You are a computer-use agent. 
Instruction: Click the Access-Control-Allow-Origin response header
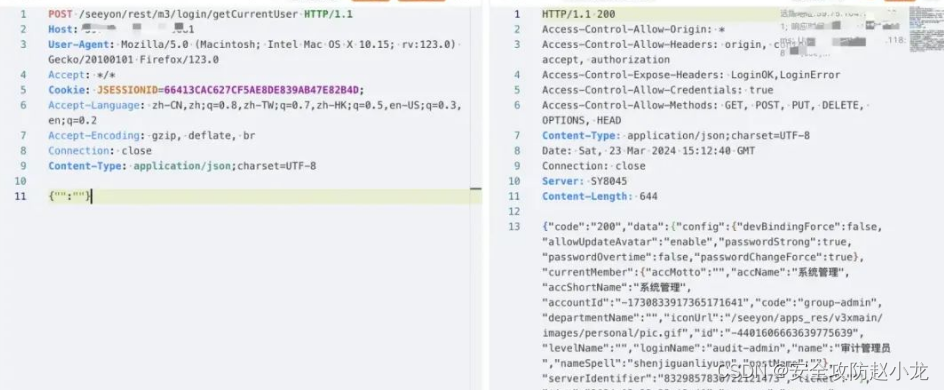(633, 29)
